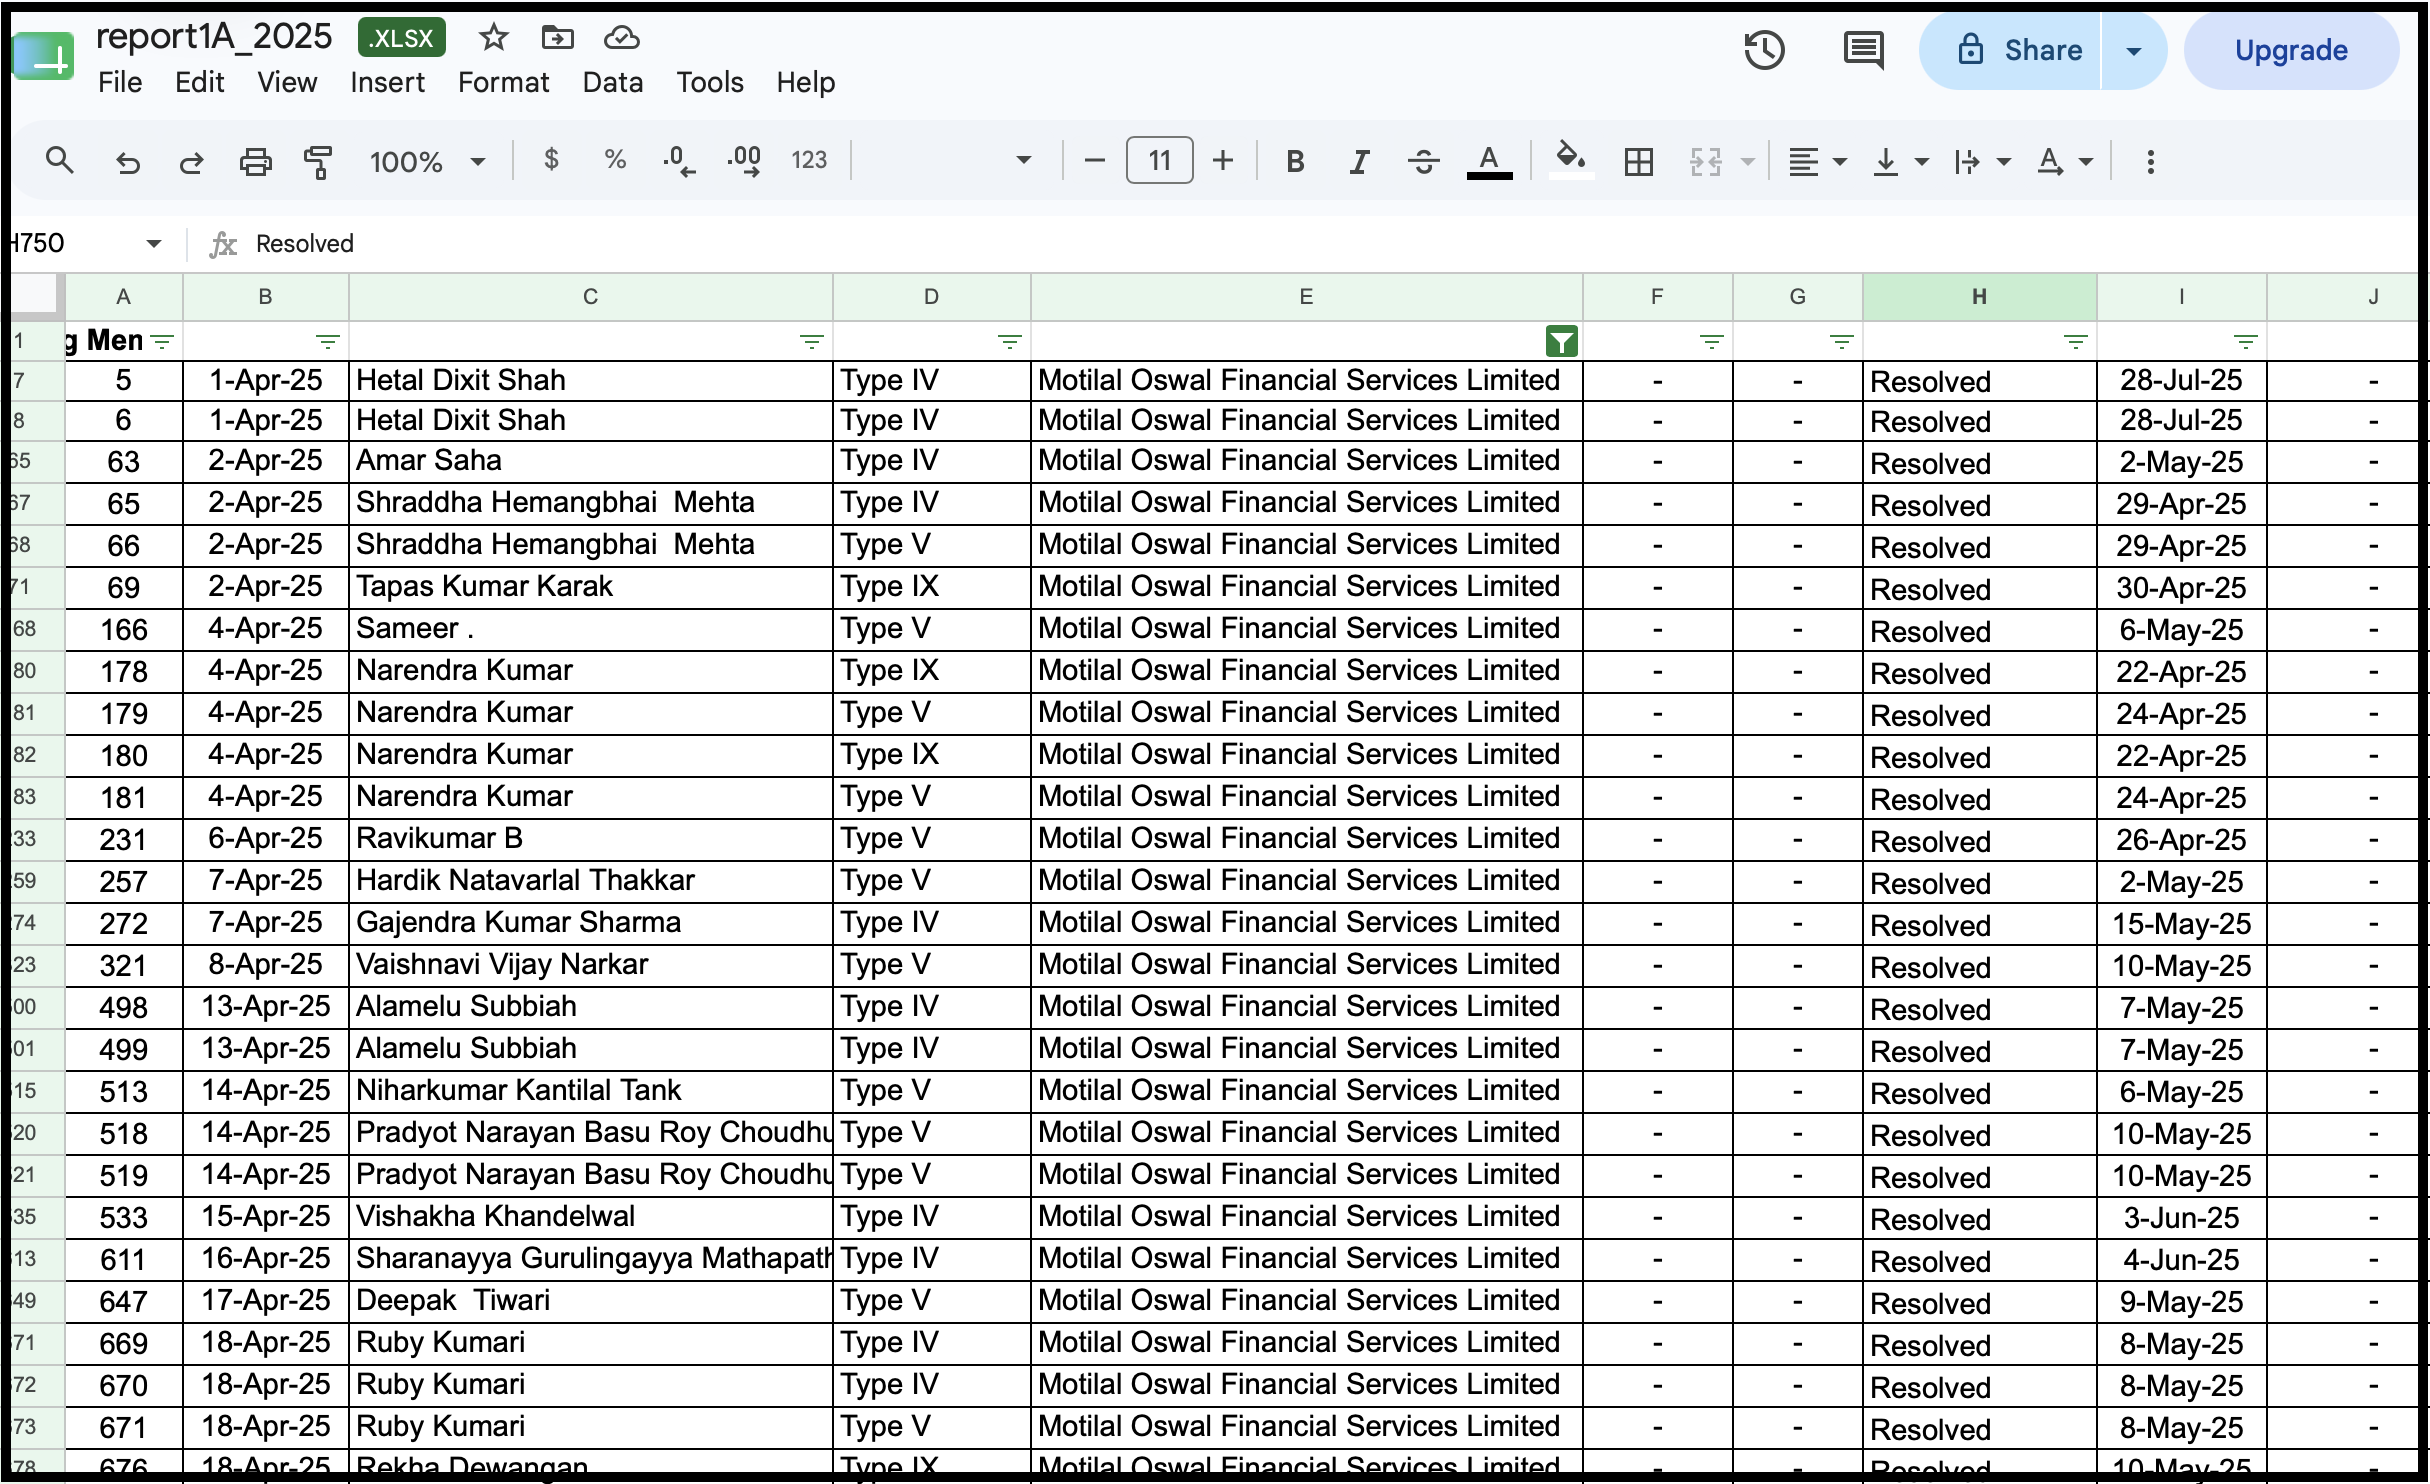Click the Upgrade button
The width and height of the screenshot is (2430, 1484).
(2291, 50)
